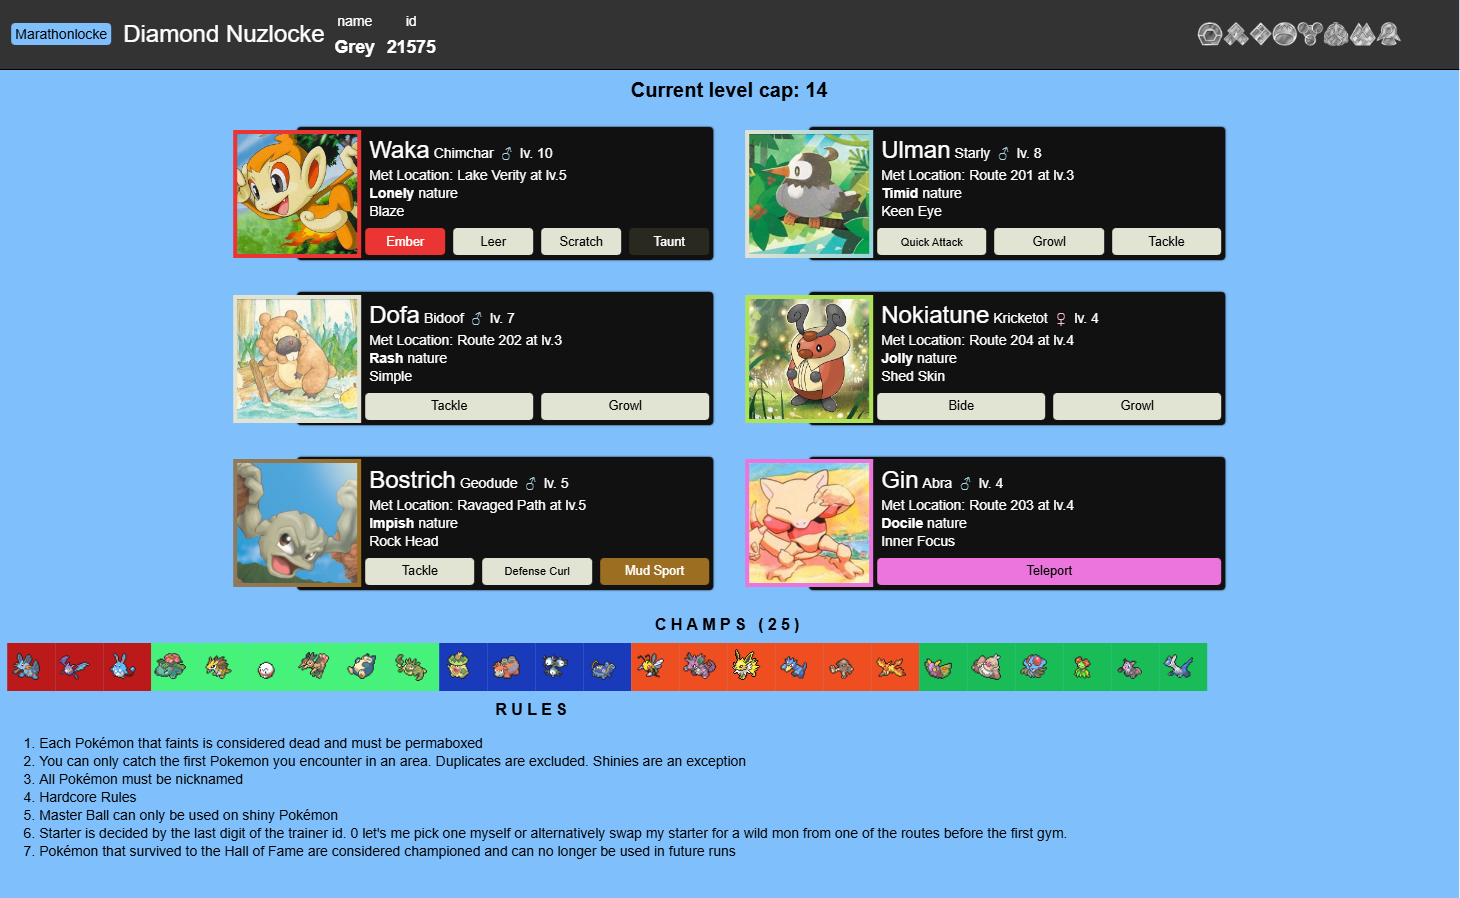
Task: Click Nokiatune's Bide move
Action: pyautogui.click(x=961, y=405)
